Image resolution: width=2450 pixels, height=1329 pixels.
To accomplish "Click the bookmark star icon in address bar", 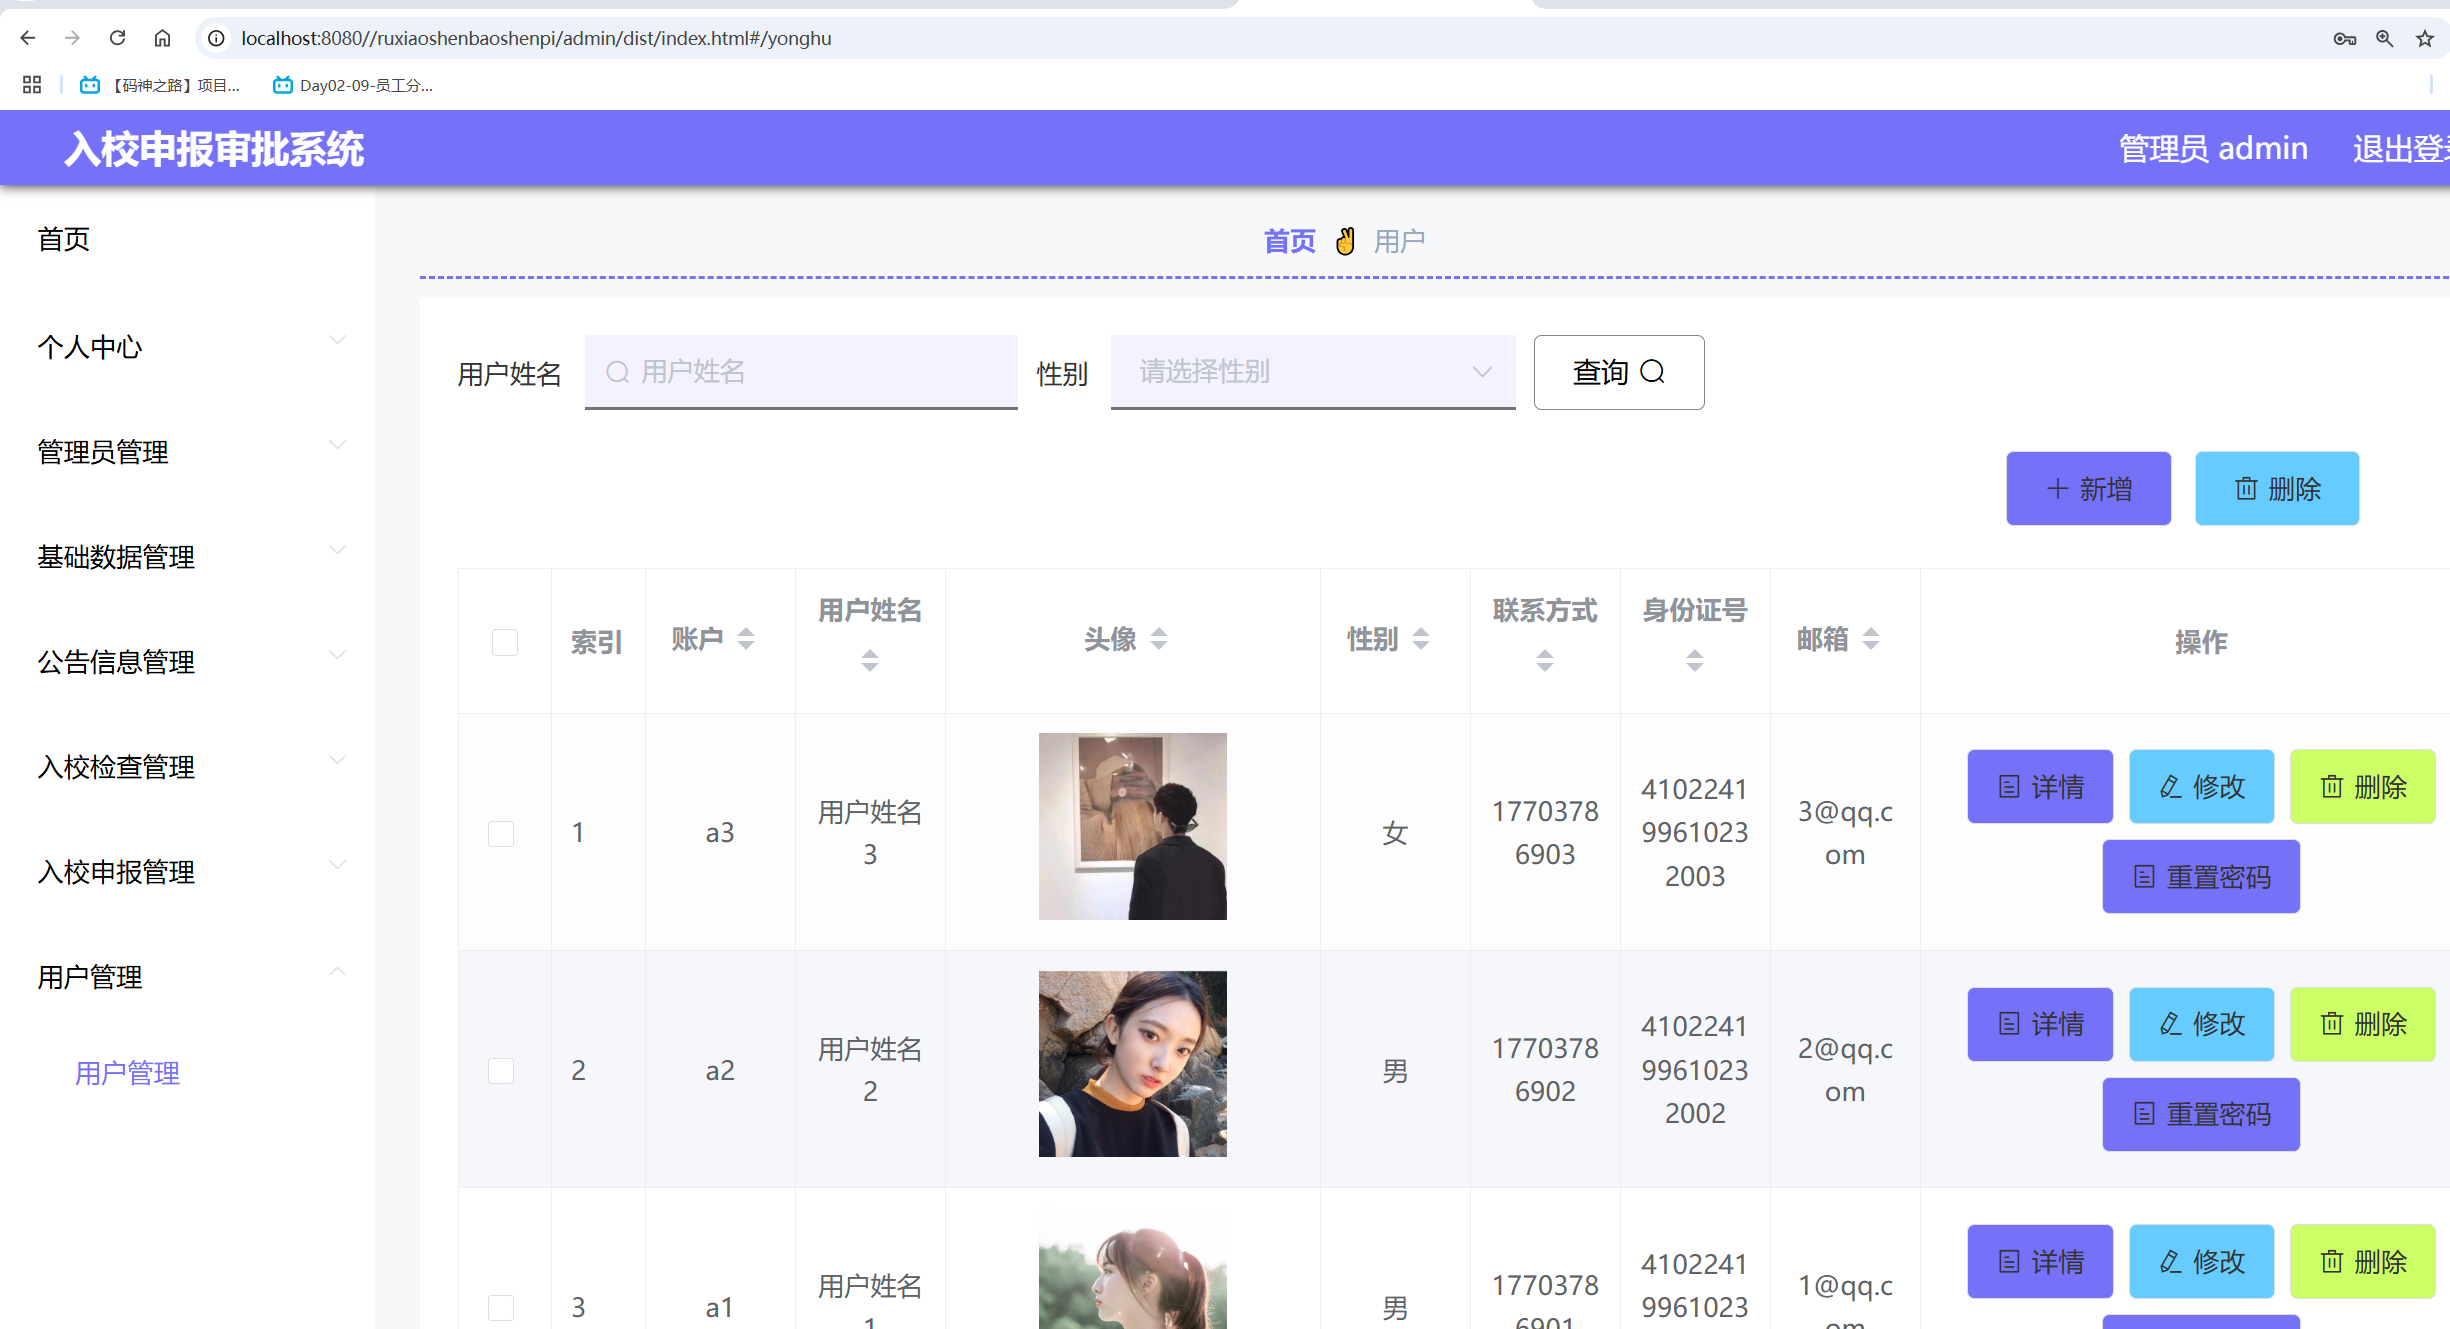I will 2424,38.
